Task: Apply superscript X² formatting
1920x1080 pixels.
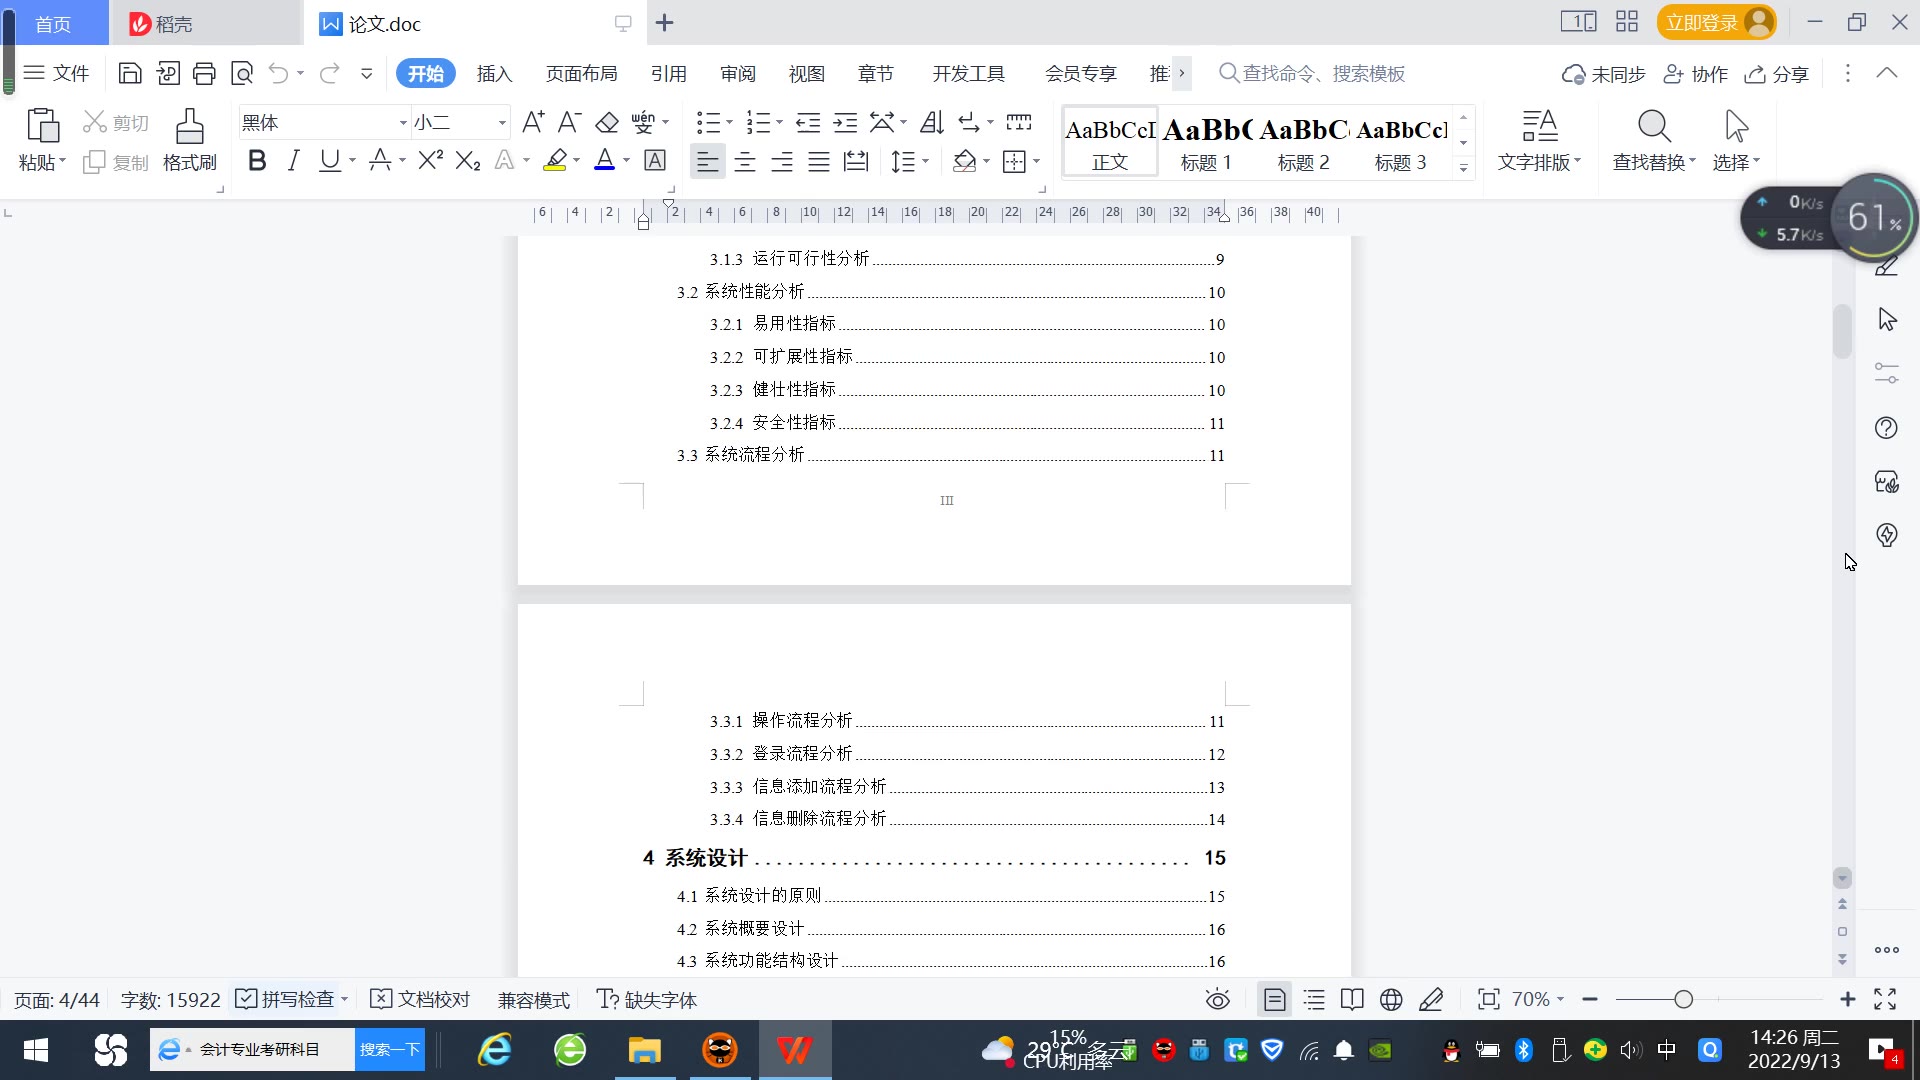Action: coord(431,160)
